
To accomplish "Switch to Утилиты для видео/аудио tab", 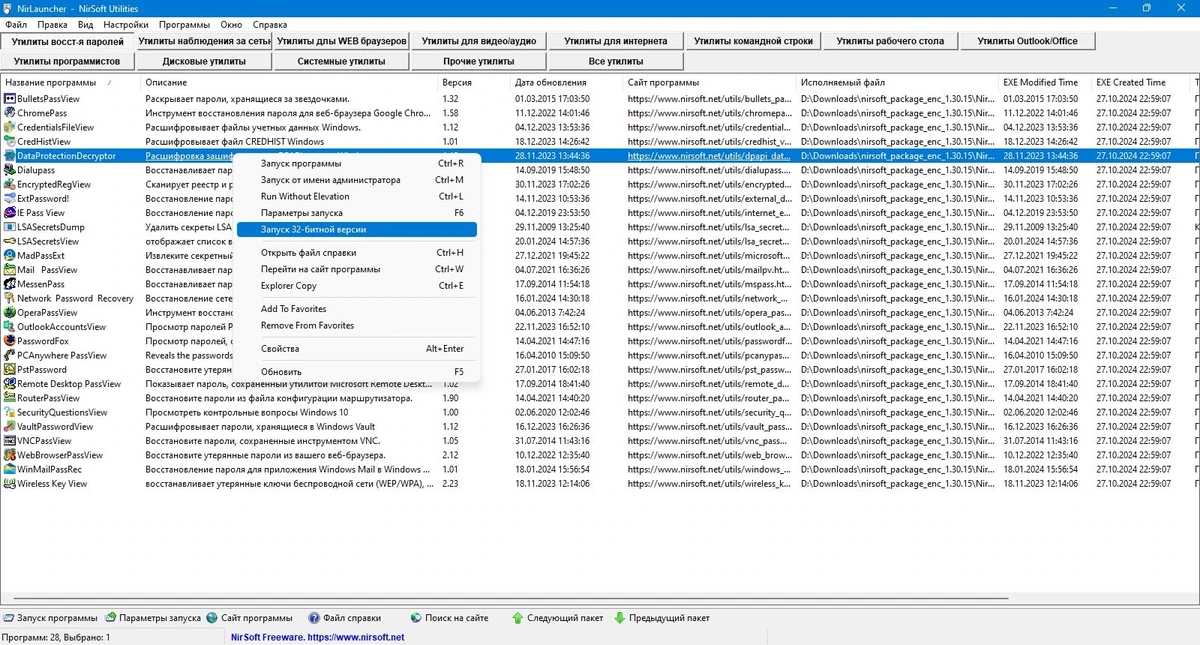I will tap(478, 41).
